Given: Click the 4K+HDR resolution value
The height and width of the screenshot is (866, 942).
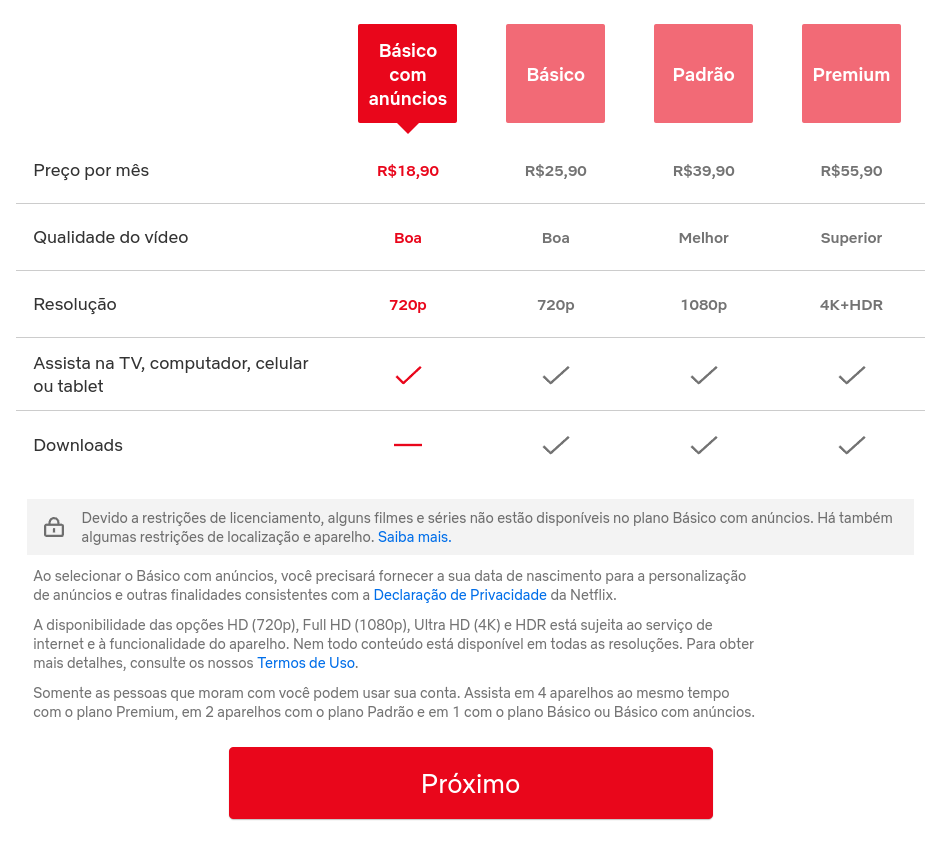Looking at the screenshot, I should 851,305.
